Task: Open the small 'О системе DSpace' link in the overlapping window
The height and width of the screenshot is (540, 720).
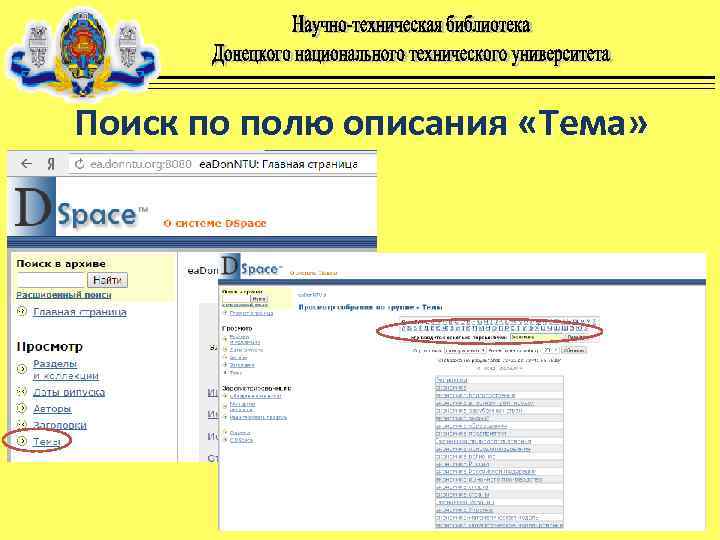Action: (314, 273)
